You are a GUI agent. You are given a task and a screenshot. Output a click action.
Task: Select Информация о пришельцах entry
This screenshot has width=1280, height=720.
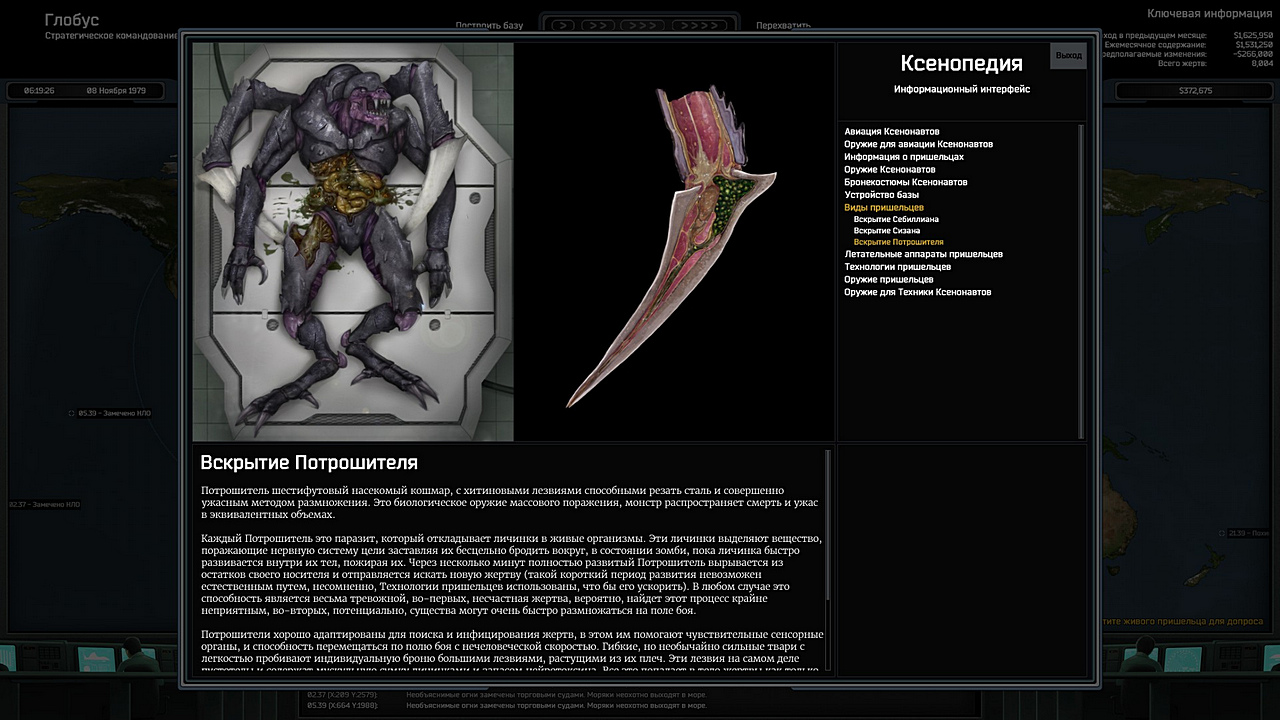[x=904, y=157]
